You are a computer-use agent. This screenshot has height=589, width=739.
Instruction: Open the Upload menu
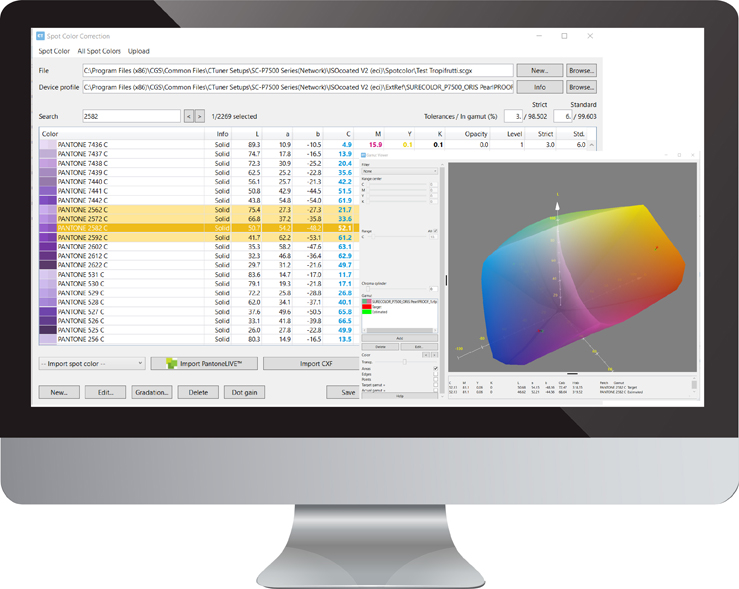138,51
